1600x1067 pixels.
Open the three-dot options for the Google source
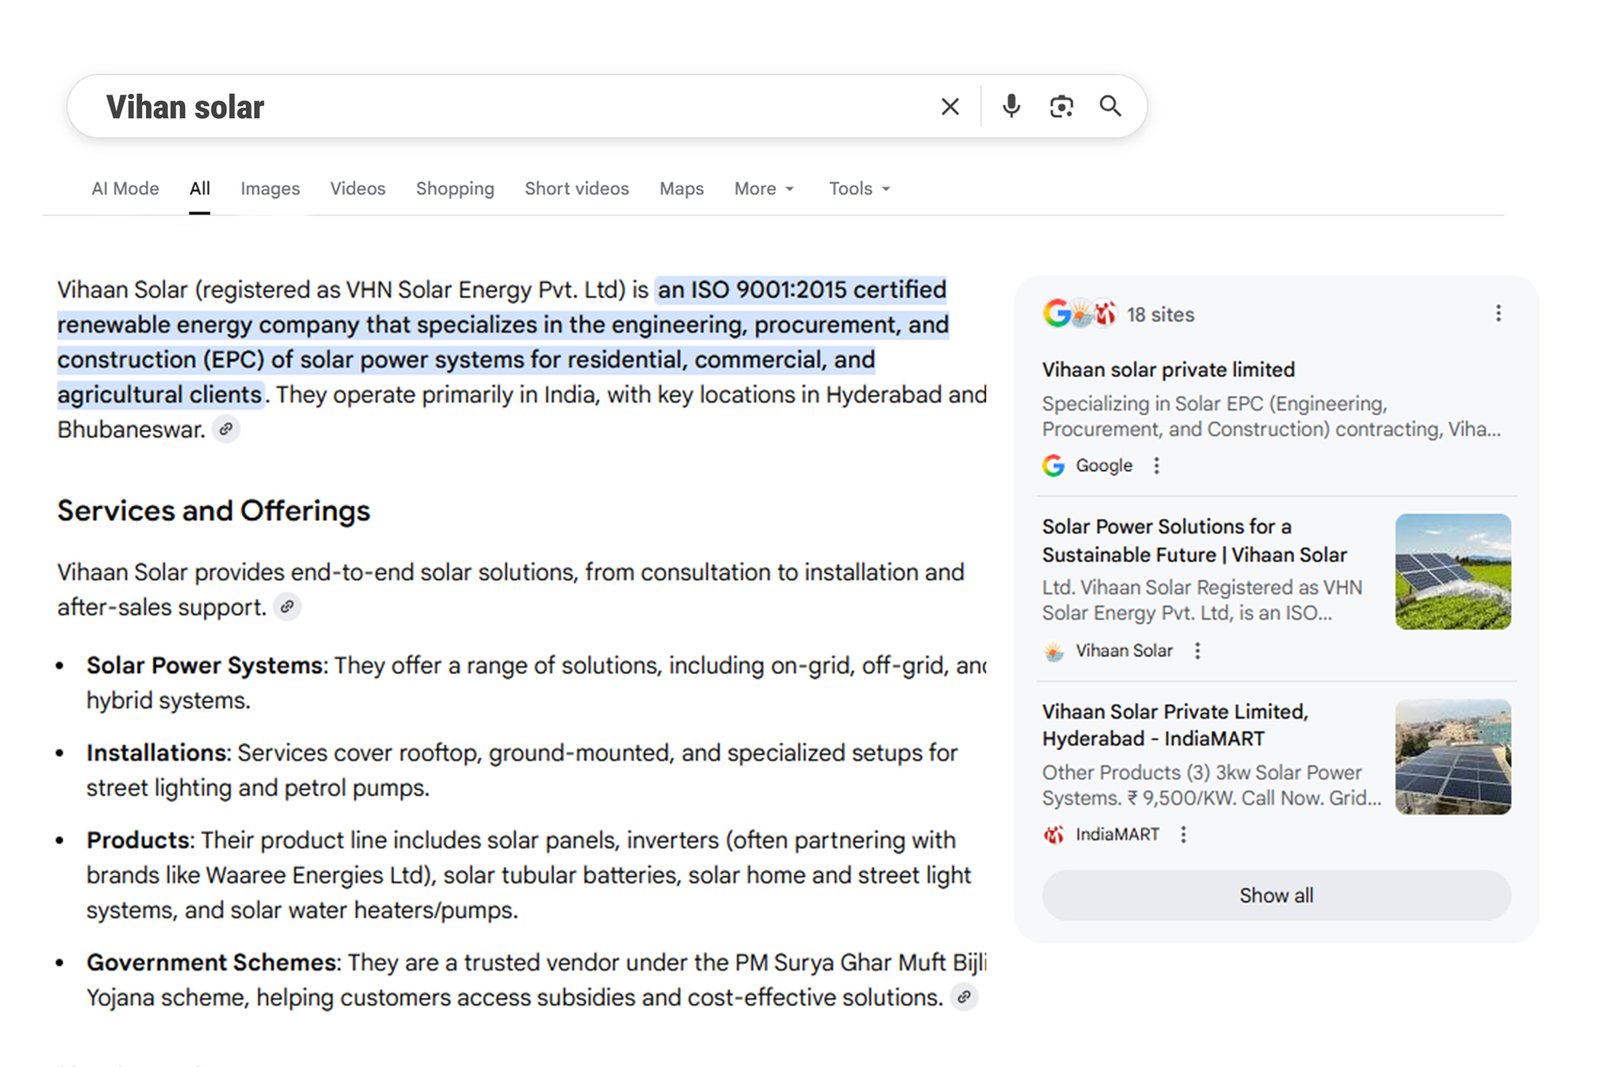coord(1156,465)
